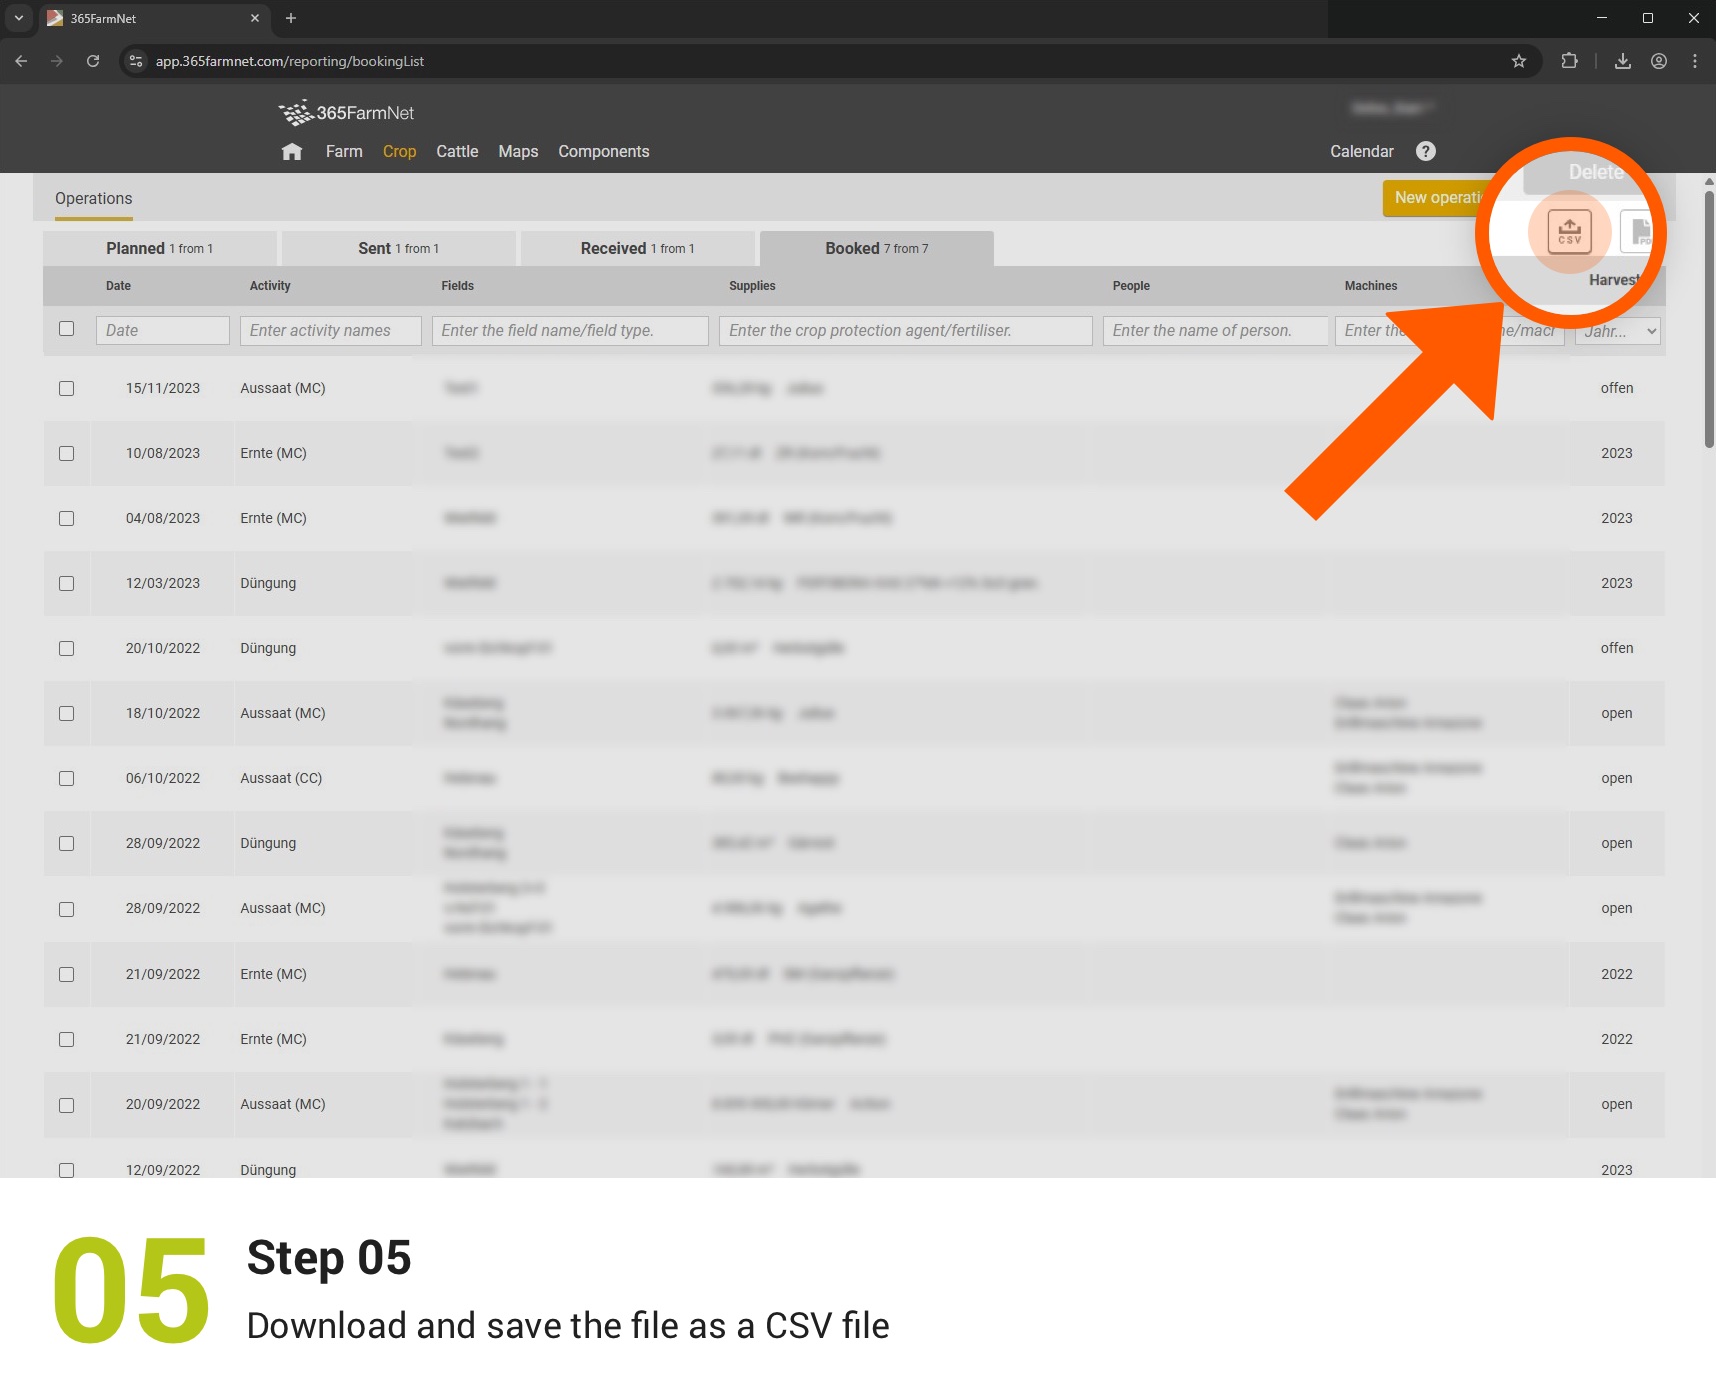Tick the checkbox on the 12/03/2023 Düngung row
1716x1392 pixels.
pos(67,583)
